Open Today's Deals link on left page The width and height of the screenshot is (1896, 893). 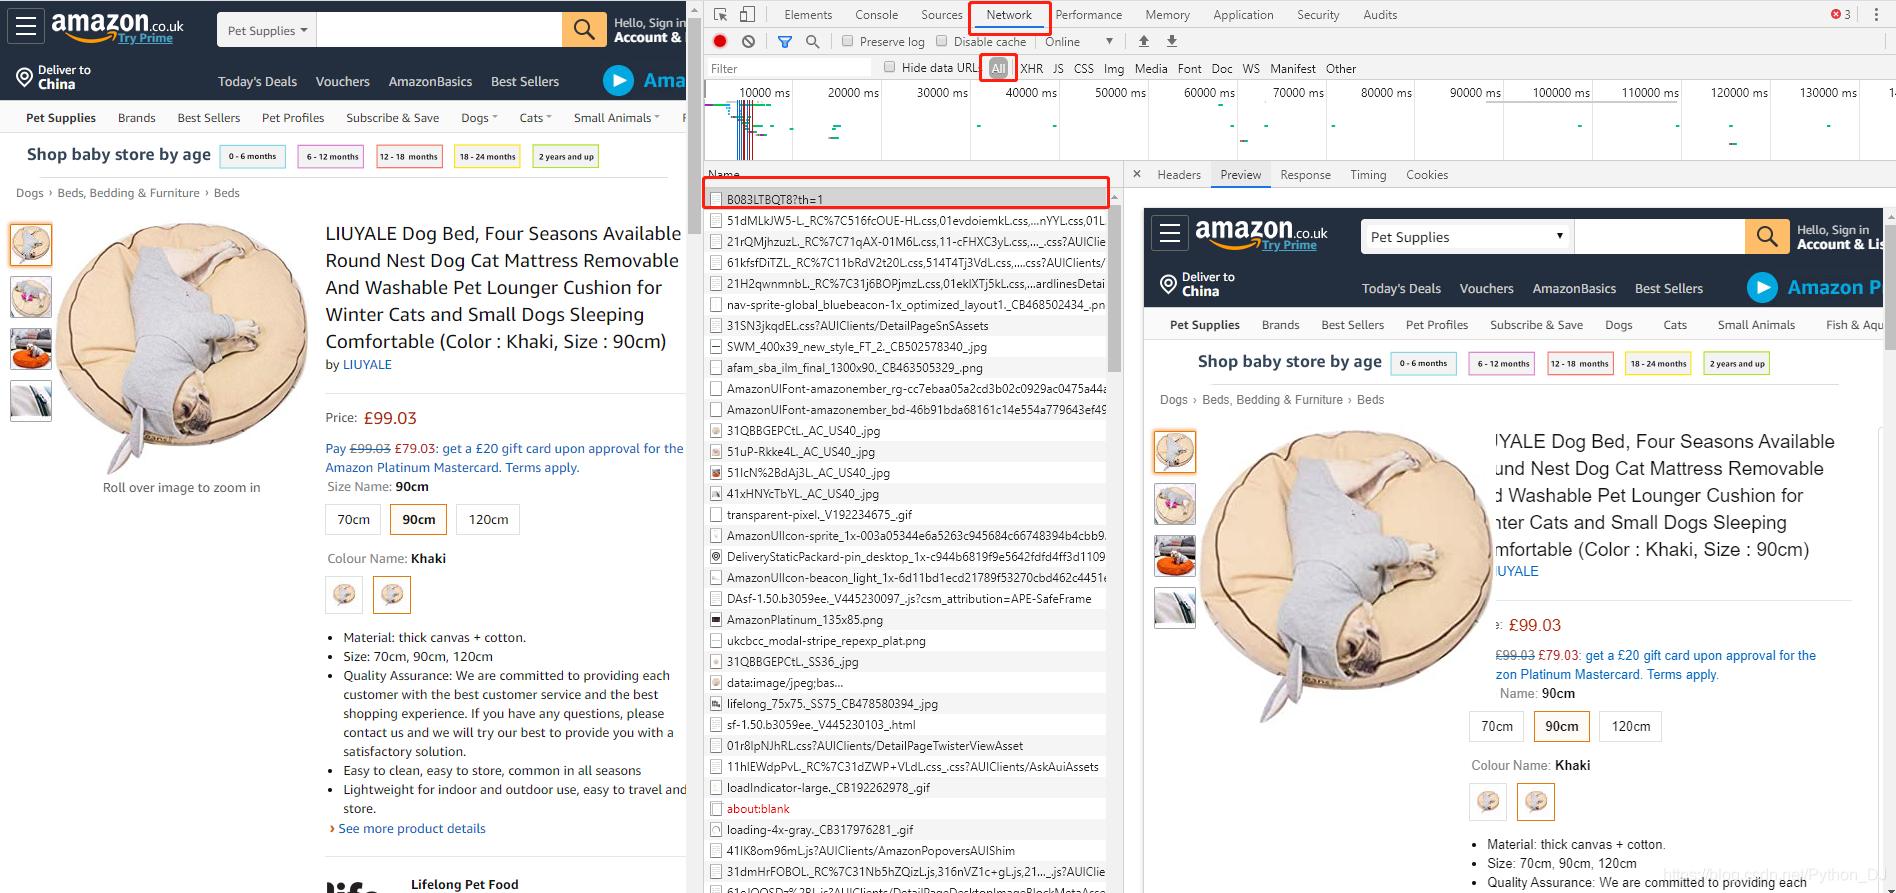pos(257,81)
